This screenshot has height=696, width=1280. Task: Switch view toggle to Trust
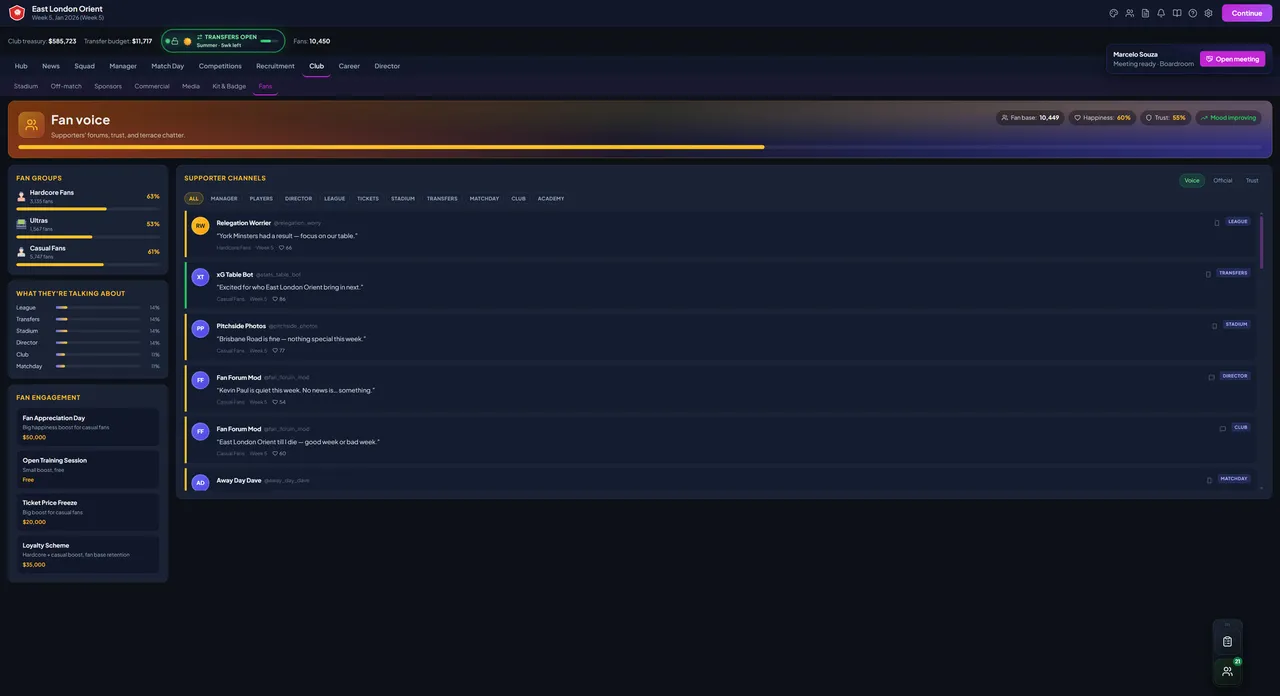pos(1252,181)
